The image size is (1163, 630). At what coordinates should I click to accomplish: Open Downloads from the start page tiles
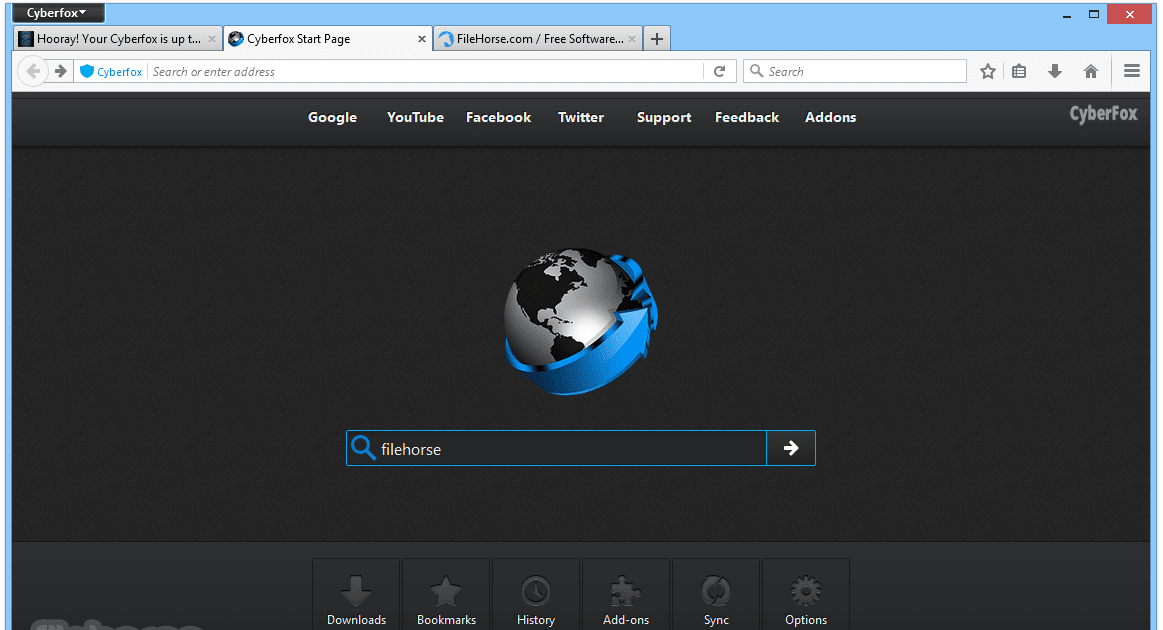356,595
